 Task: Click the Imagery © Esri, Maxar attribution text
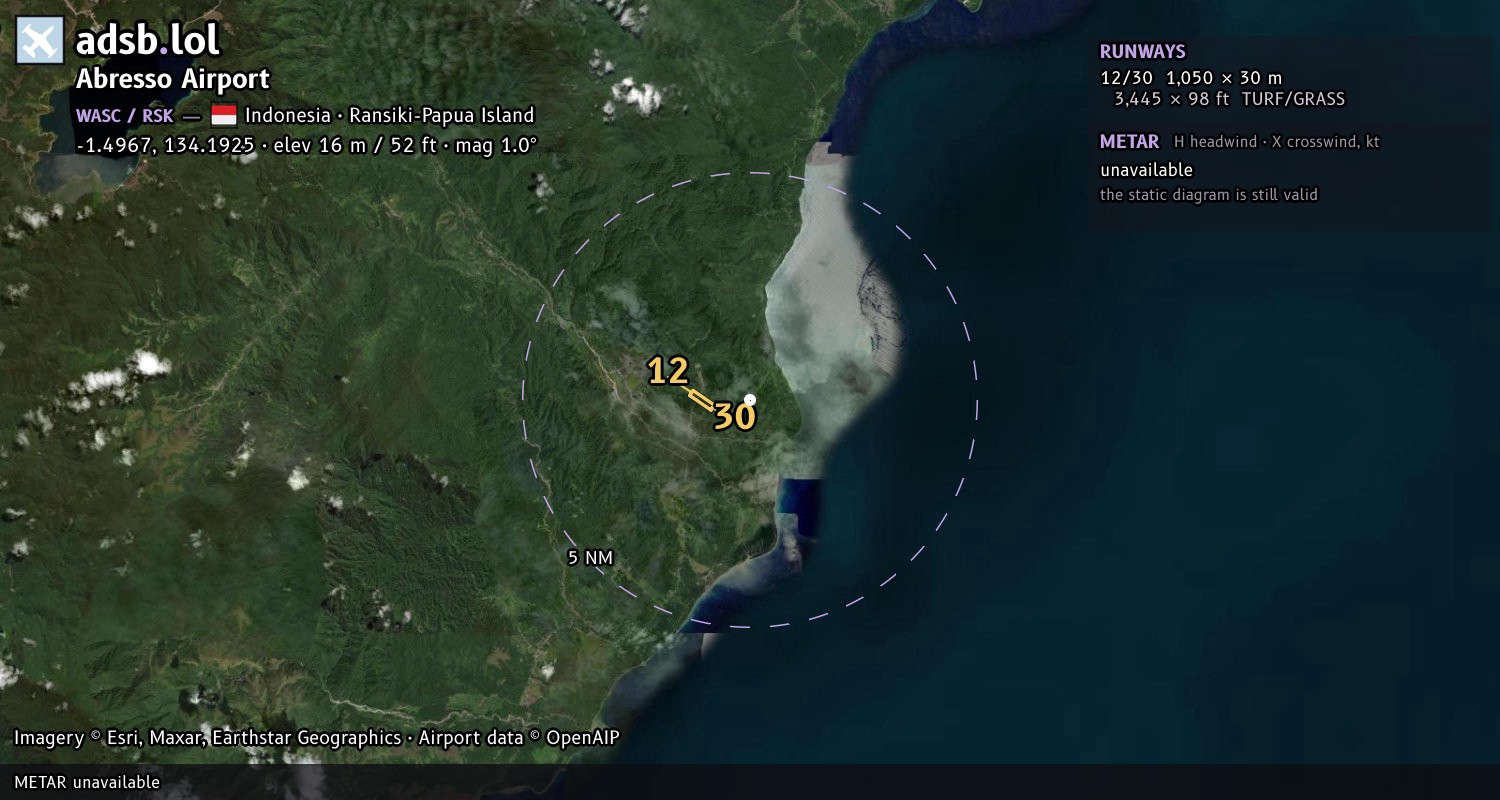(x=316, y=738)
